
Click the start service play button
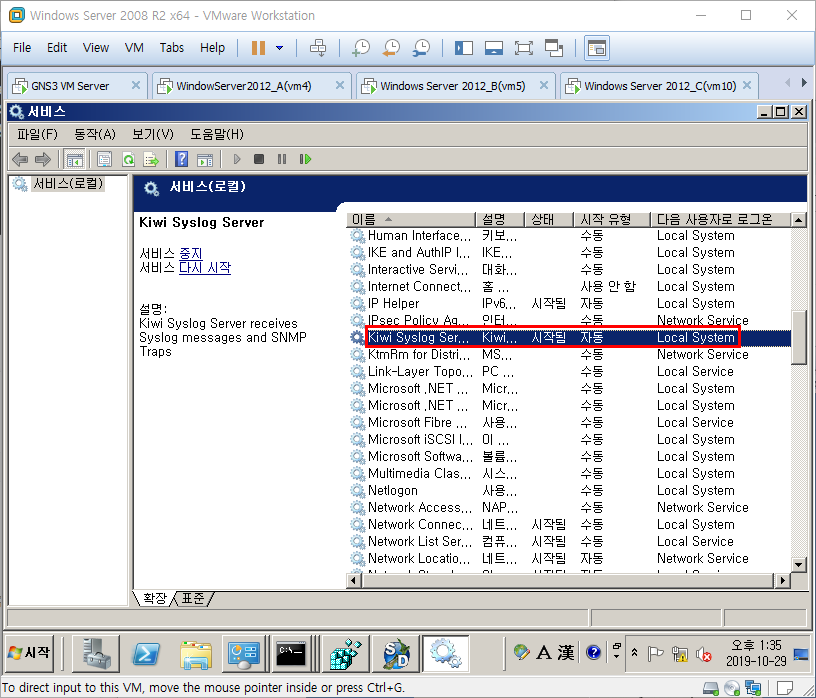click(x=237, y=159)
